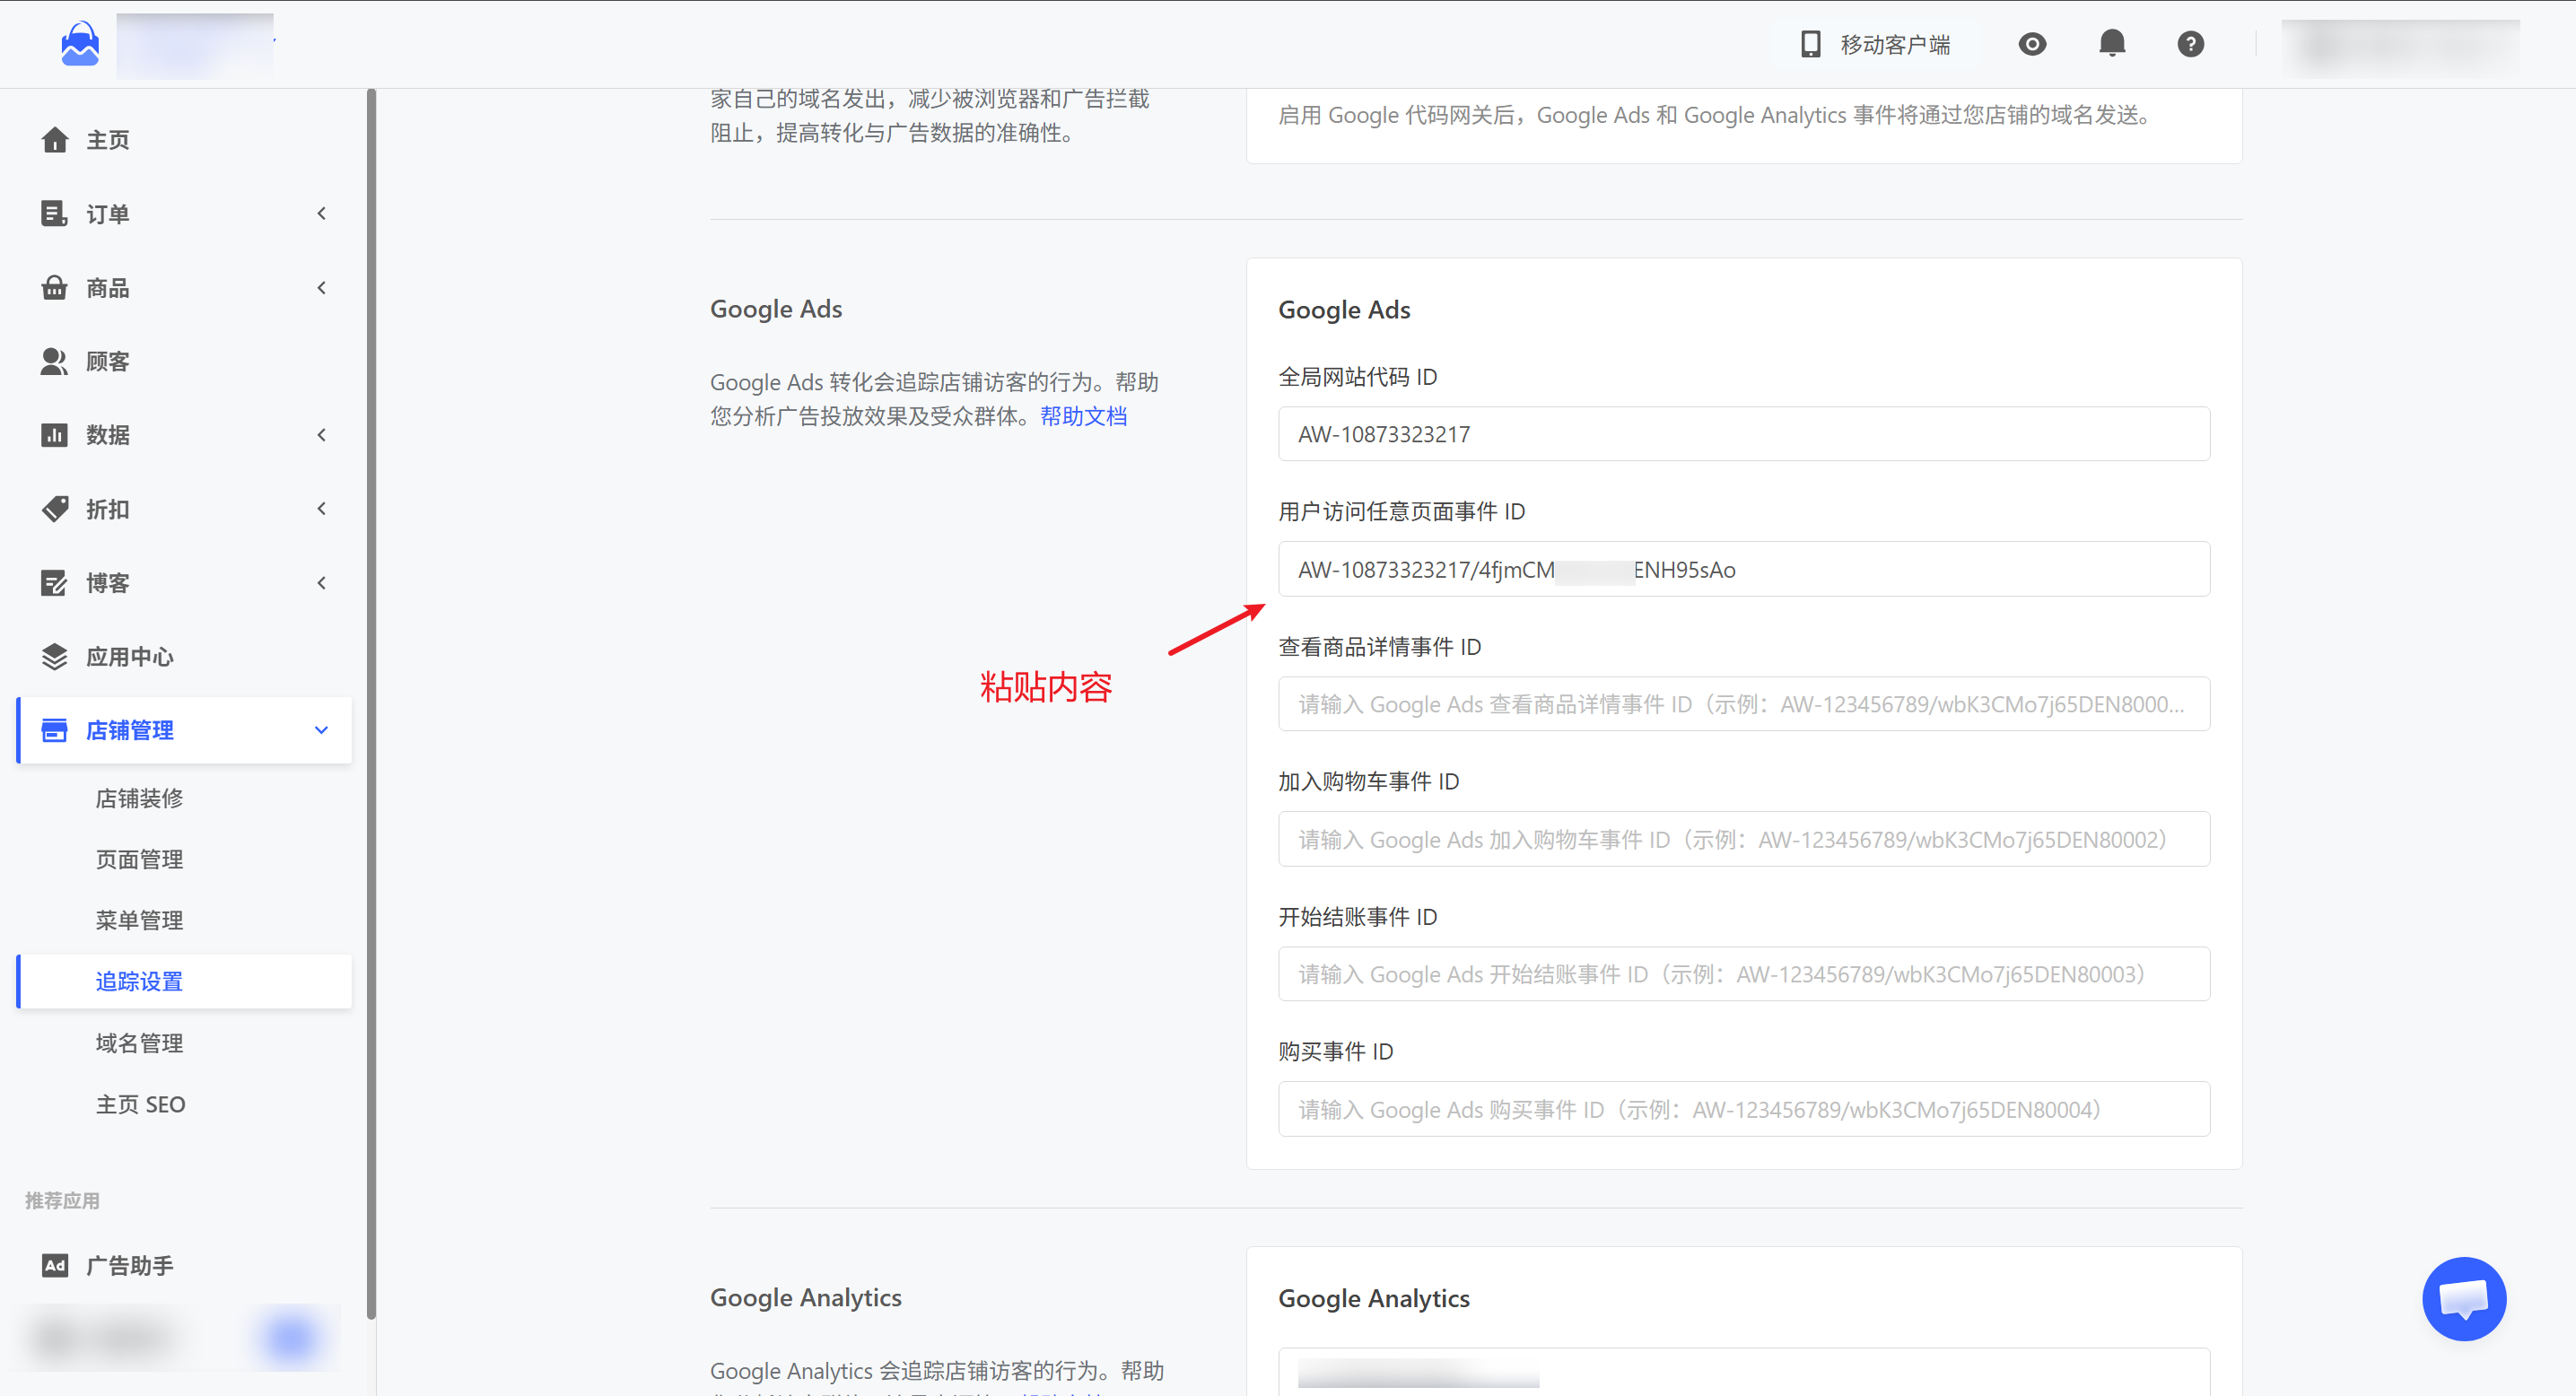Screen dimensions: 2576x1396
Task: Click the store logo icon in the header
Action: pyautogui.click(x=80, y=44)
